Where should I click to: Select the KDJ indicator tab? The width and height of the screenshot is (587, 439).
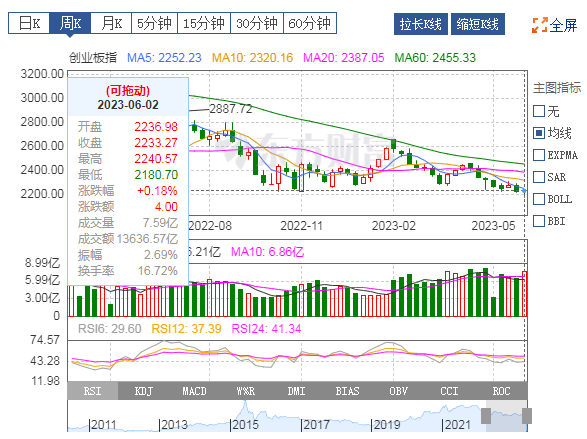(144, 391)
